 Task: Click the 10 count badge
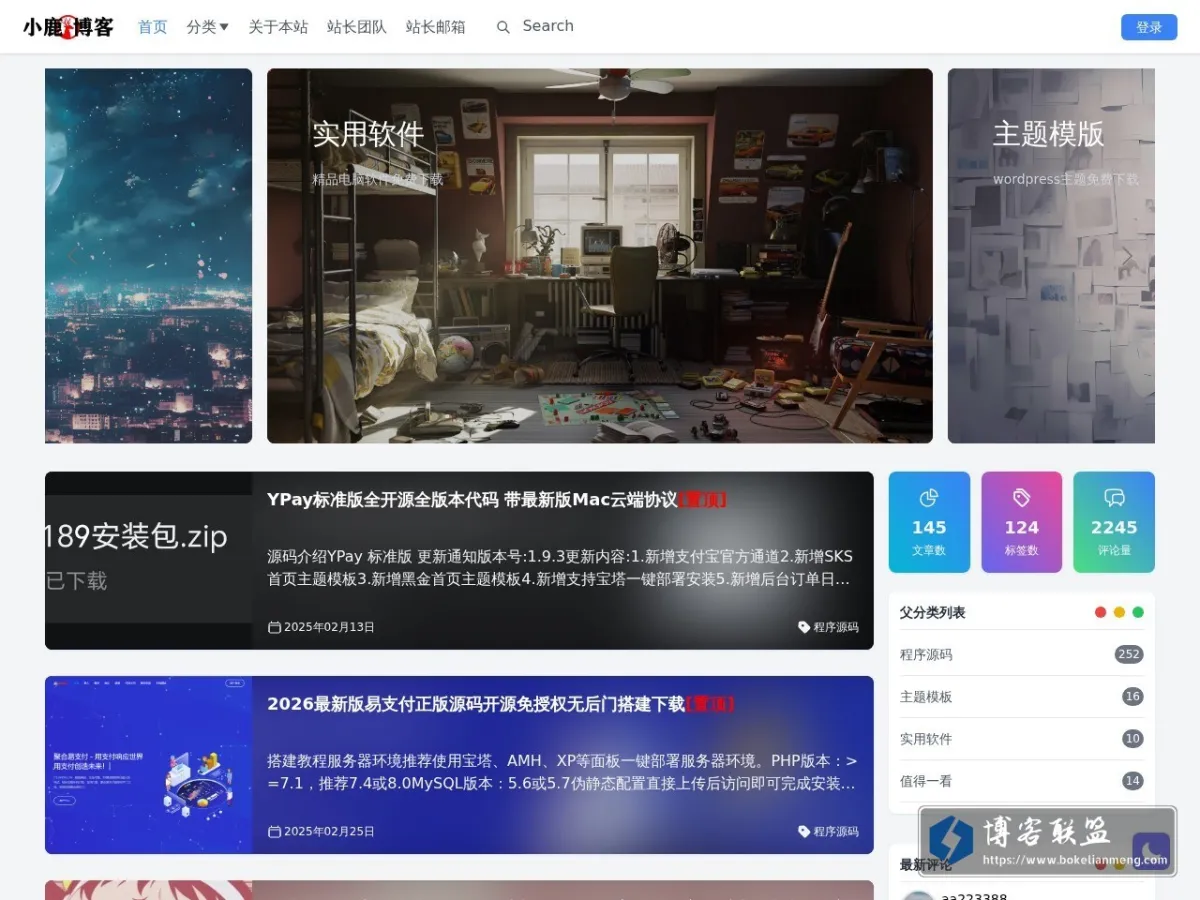tap(1132, 738)
